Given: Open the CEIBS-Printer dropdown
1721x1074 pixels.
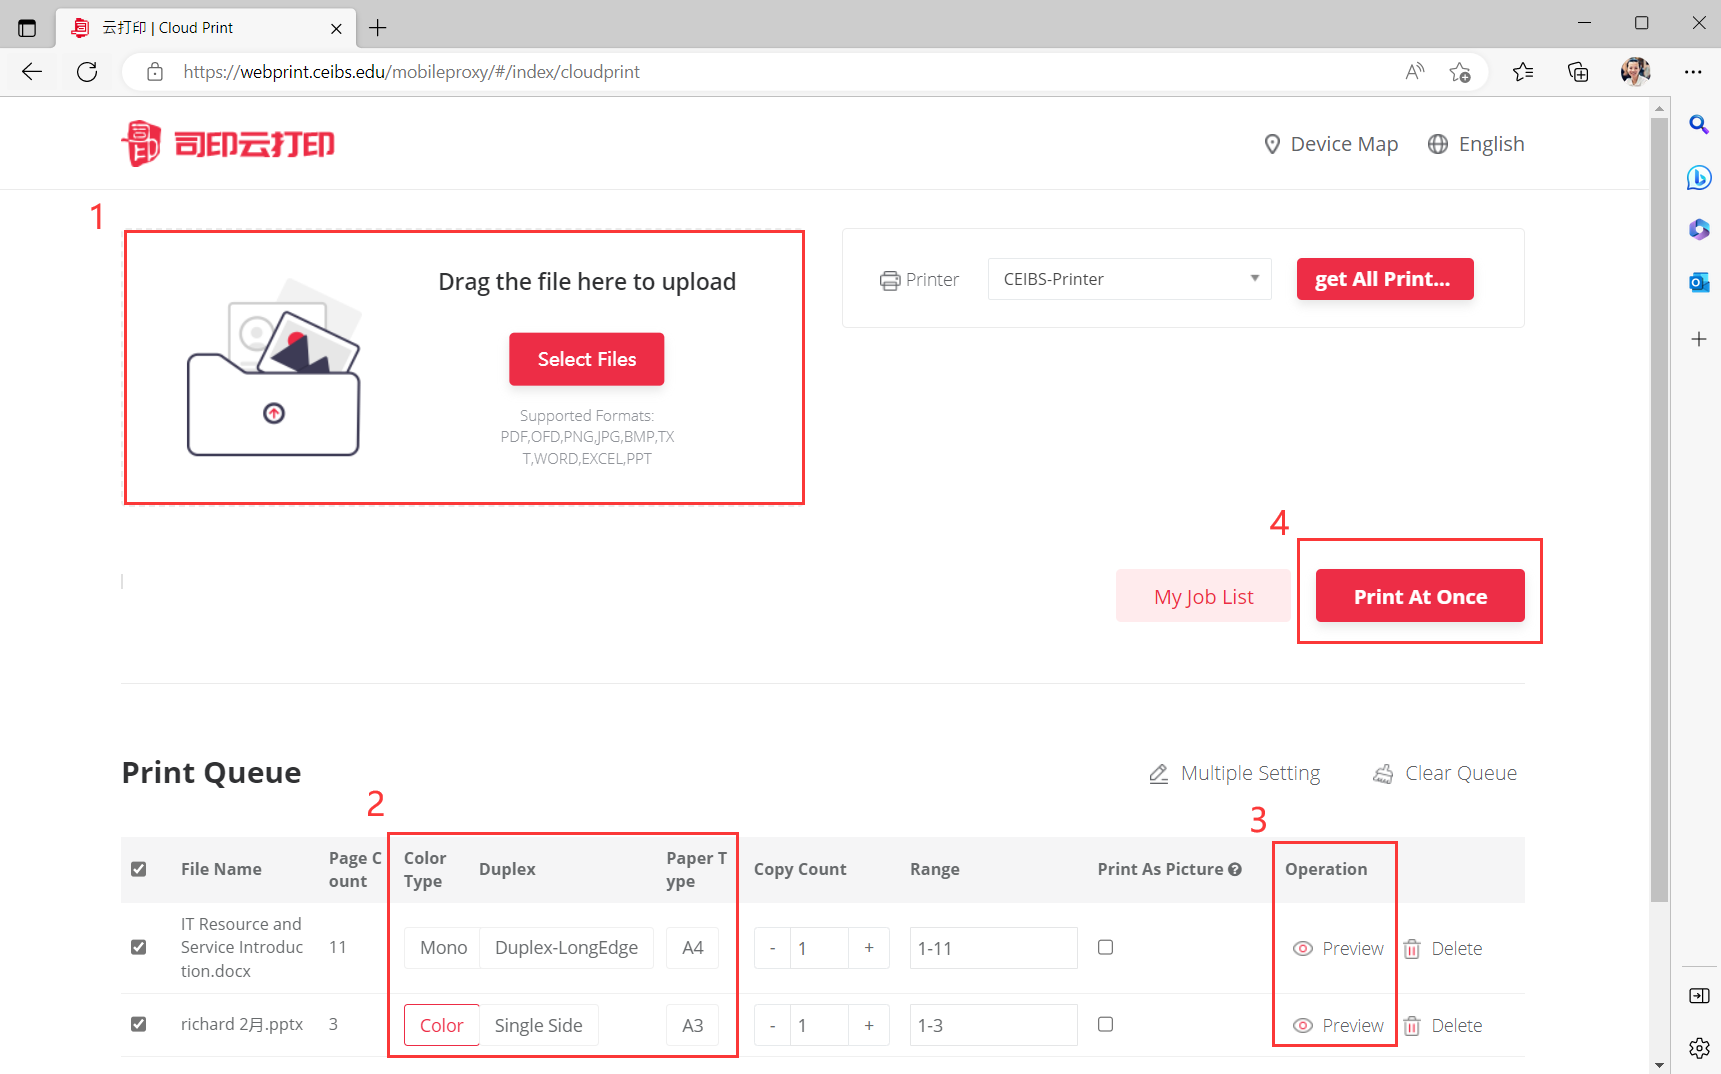Looking at the screenshot, I should (1128, 279).
